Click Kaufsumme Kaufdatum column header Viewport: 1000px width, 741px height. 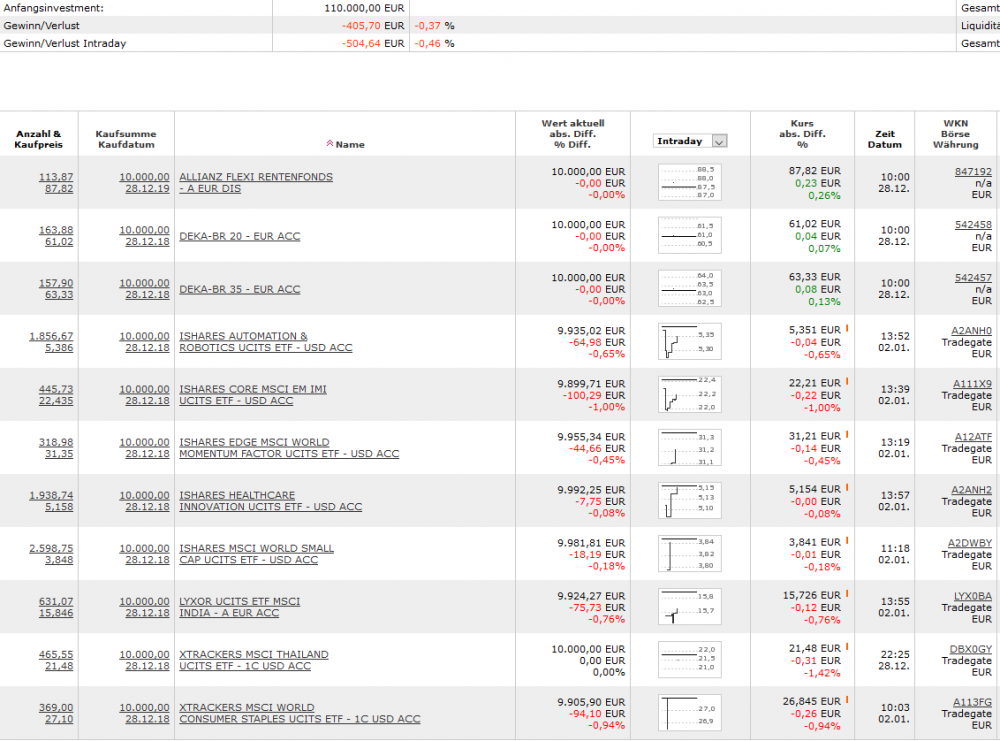click(126, 139)
